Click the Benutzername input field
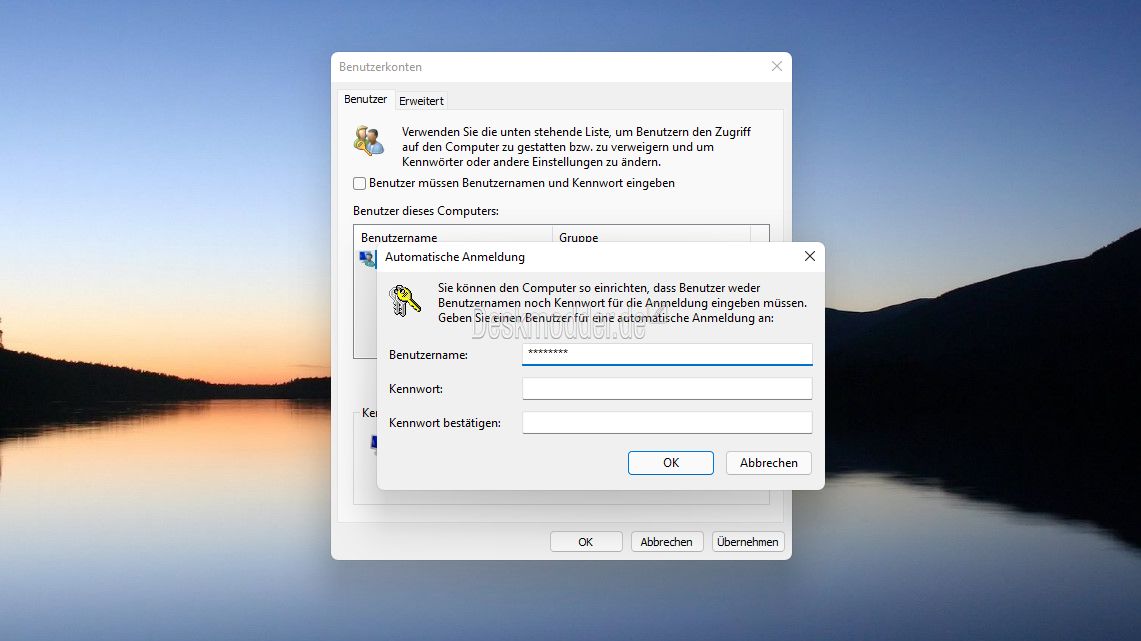This screenshot has width=1141, height=641. point(667,354)
